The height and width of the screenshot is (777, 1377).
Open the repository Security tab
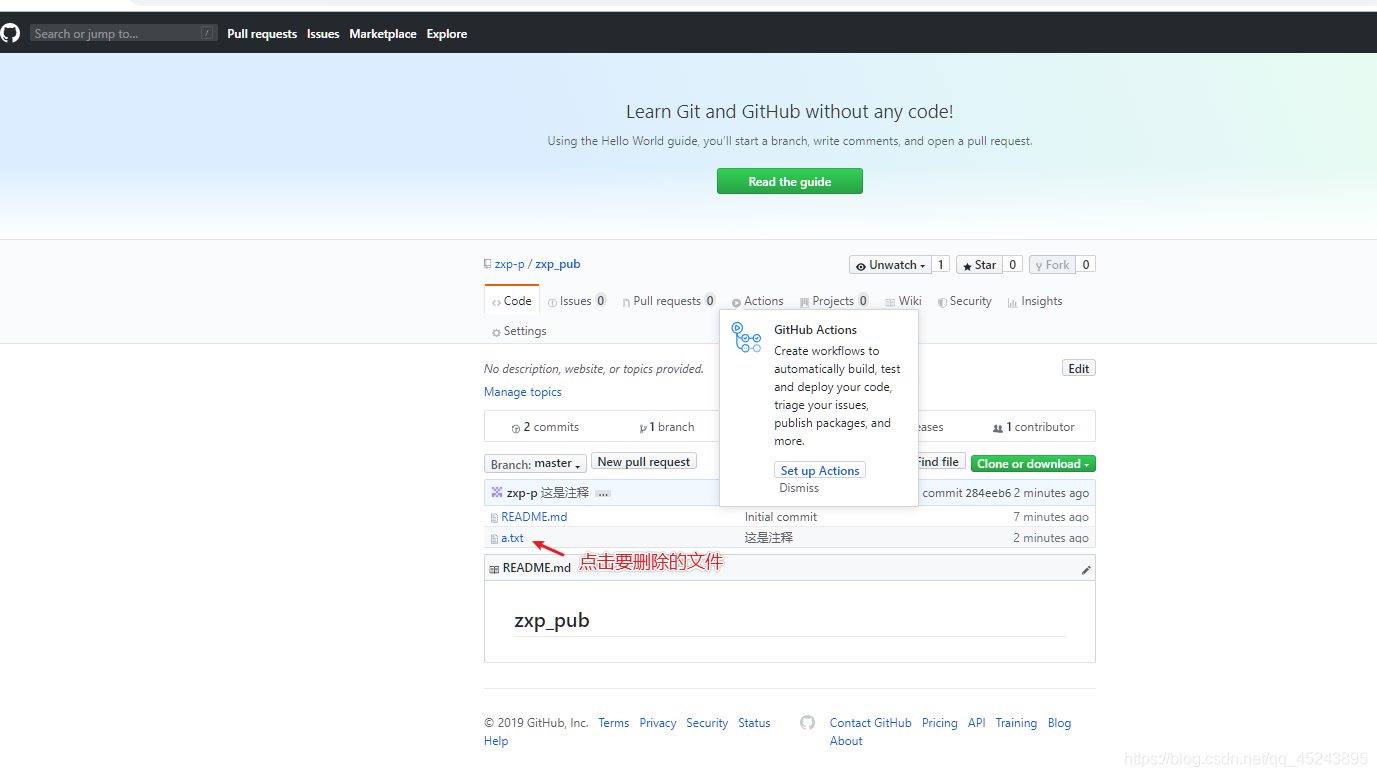964,301
